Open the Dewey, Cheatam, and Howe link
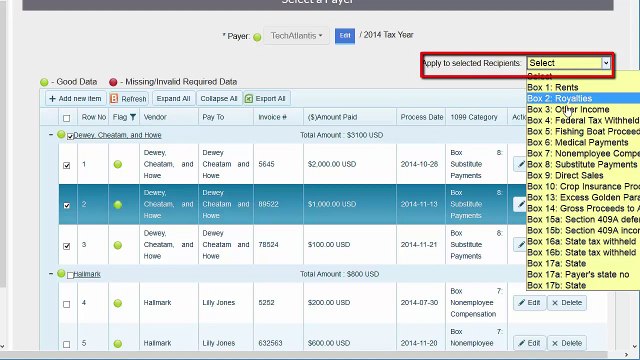 pyautogui.click(x=118, y=135)
